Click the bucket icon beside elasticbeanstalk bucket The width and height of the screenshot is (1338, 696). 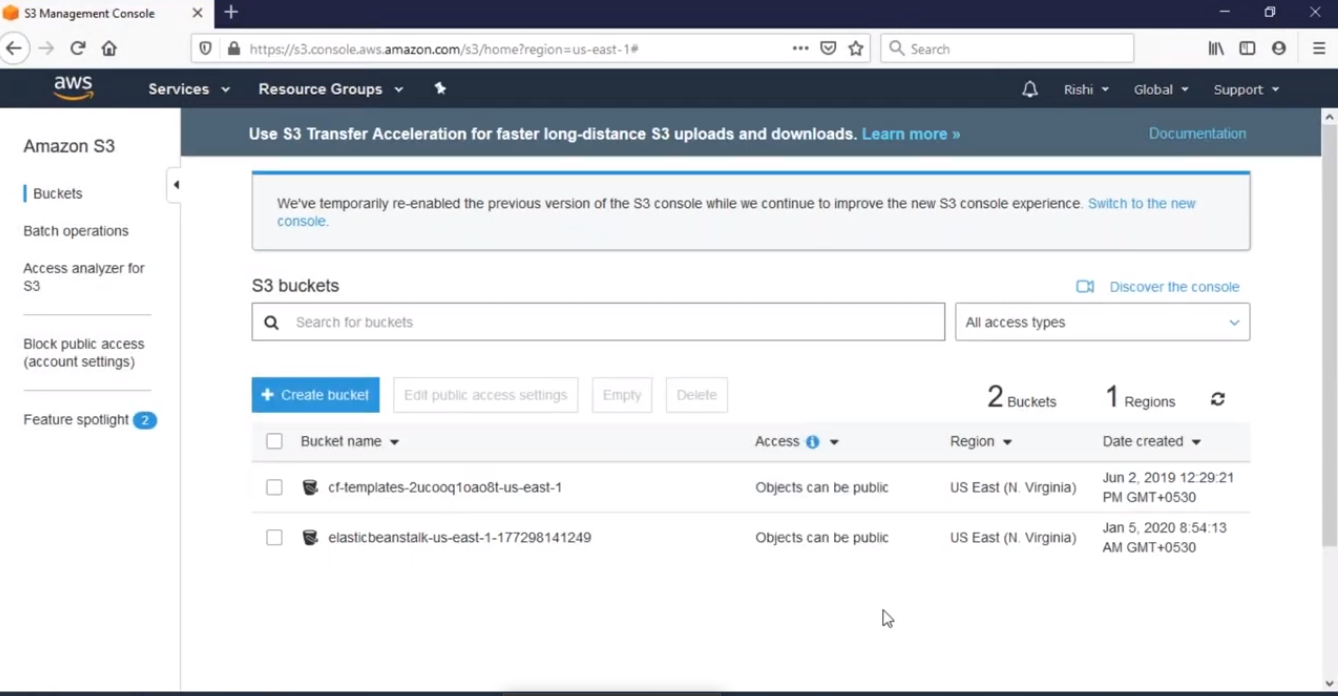point(309,537)
